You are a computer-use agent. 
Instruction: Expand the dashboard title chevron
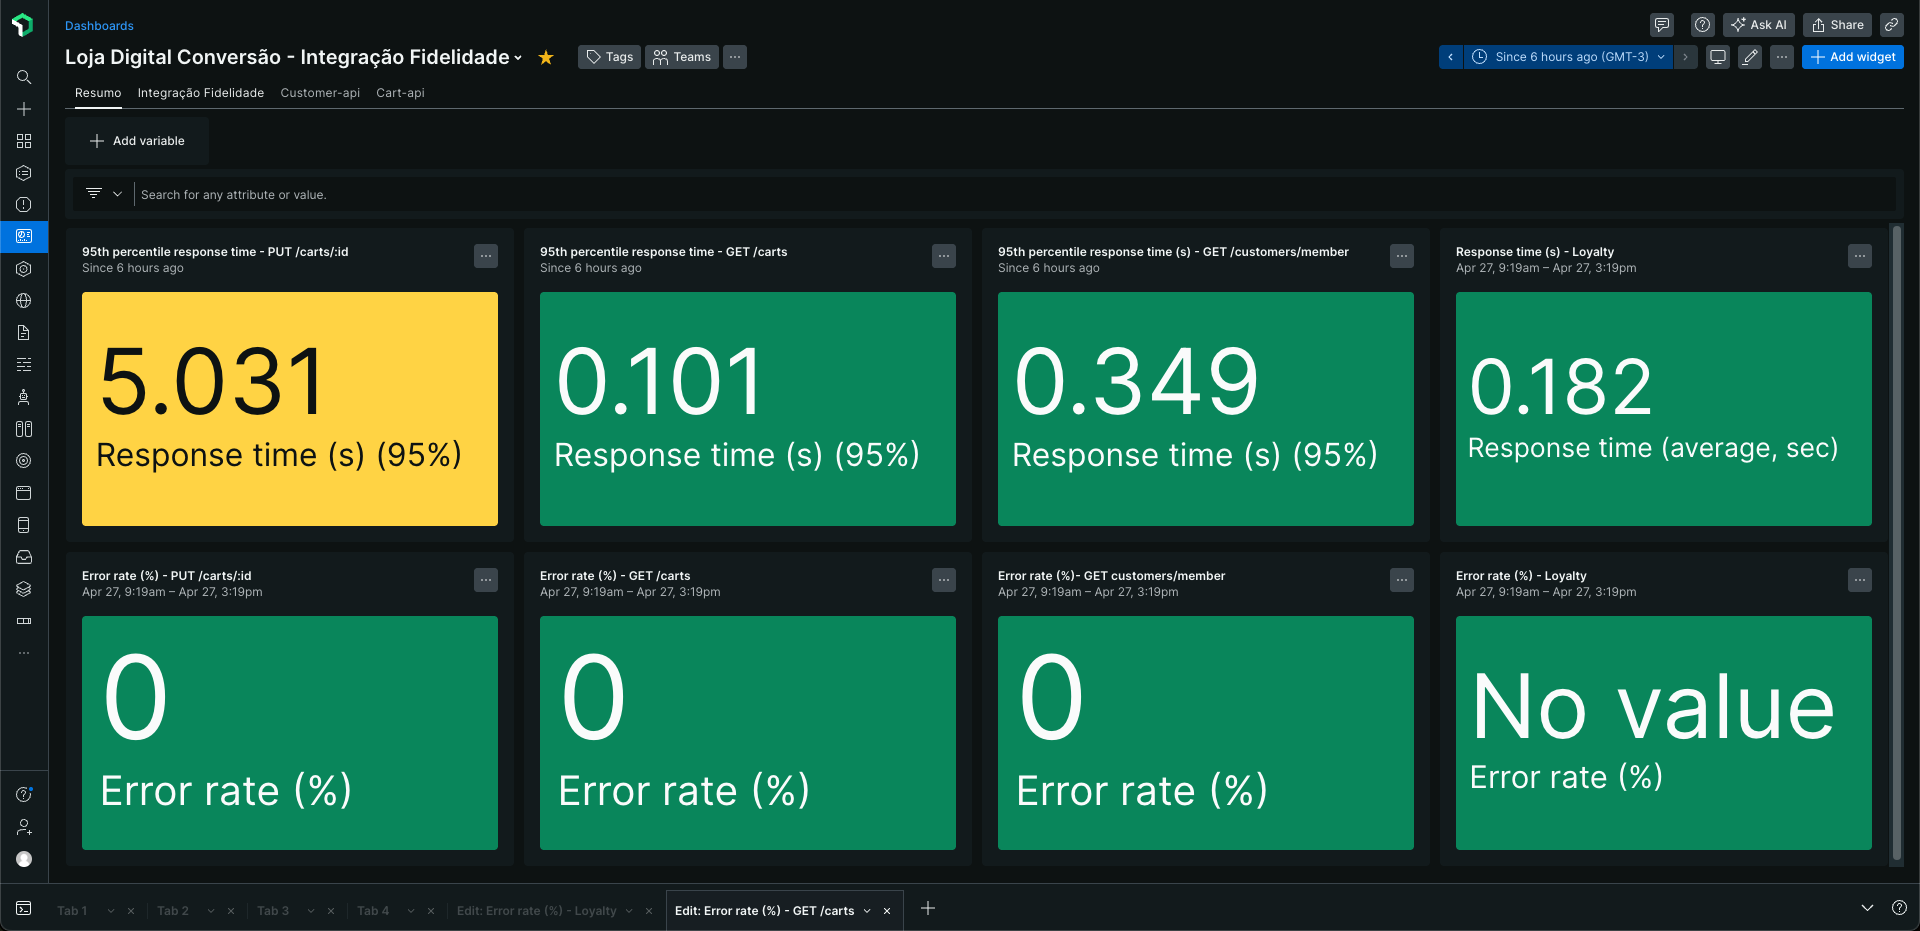click(x=518, y=58)
